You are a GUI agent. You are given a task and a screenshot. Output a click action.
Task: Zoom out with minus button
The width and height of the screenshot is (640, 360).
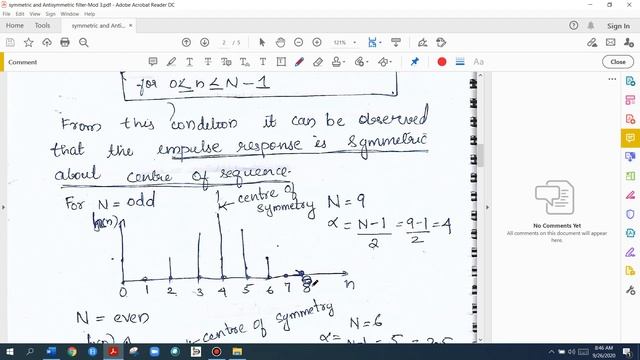tap(298, 42)
